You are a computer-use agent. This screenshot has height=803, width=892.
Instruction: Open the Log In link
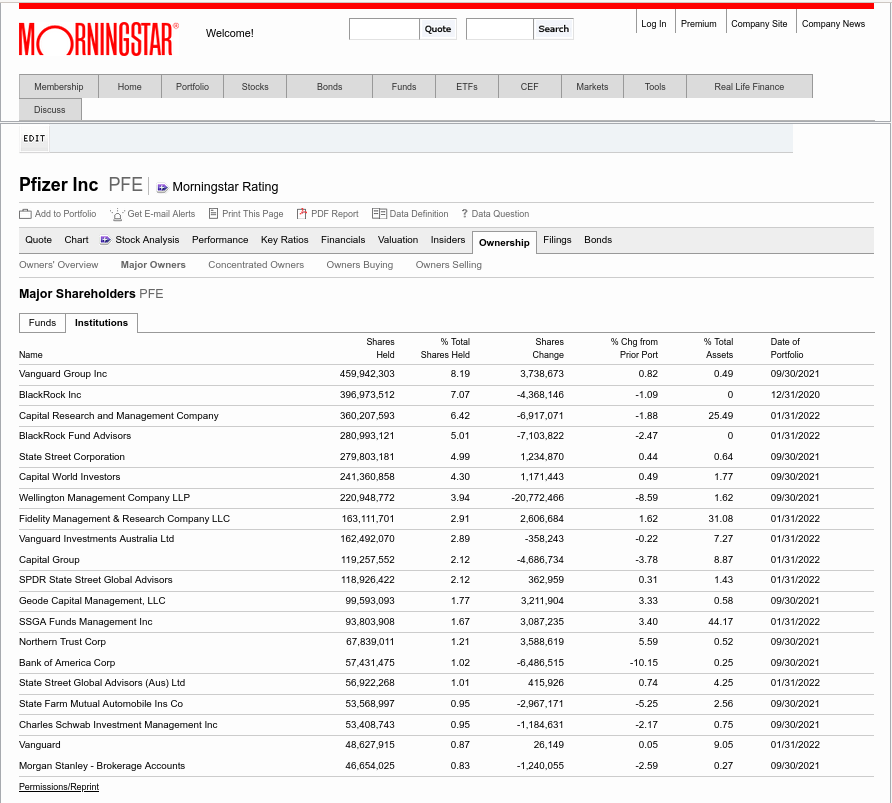(654, 24)
